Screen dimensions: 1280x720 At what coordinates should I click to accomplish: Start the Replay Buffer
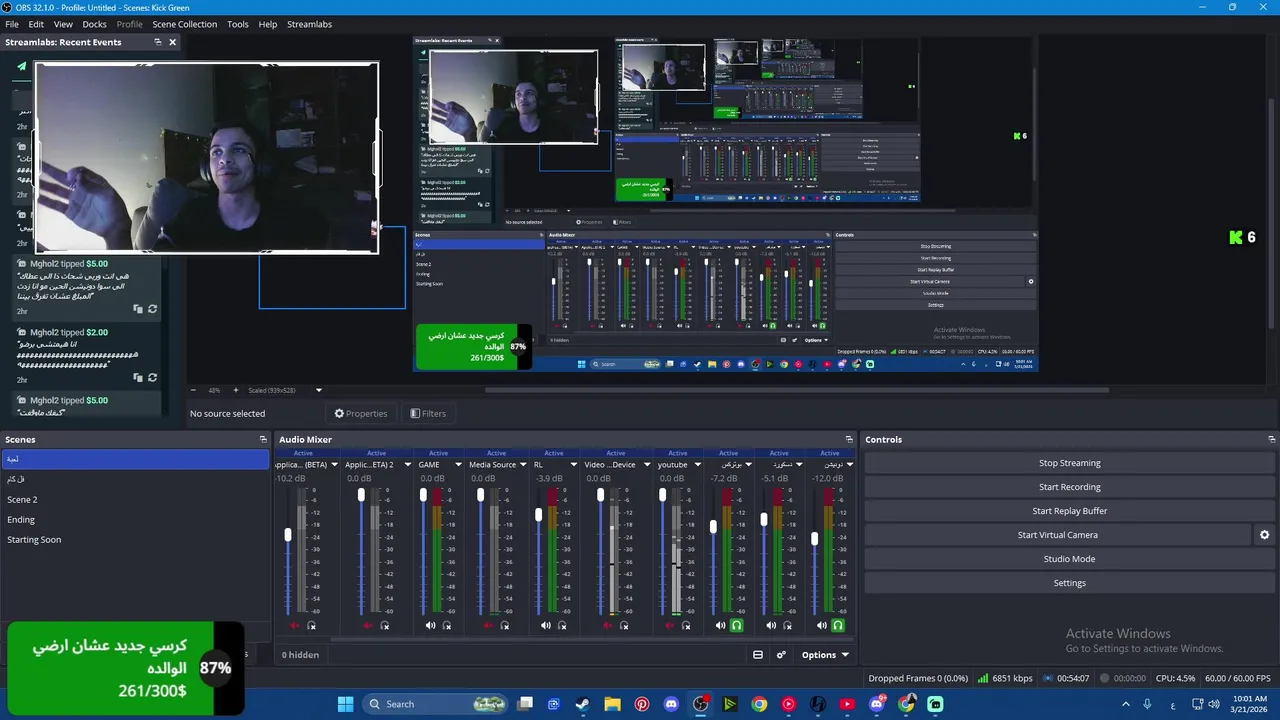pos(1069,511)
